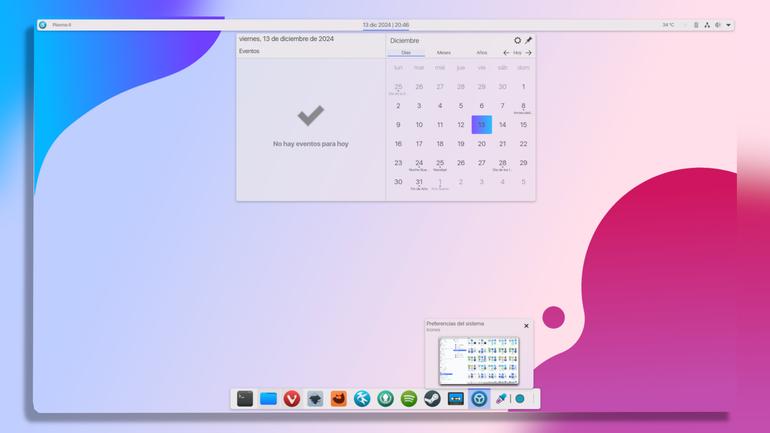
Task: Click the color picker dropper icon in the dock
Action: coord(501,399)
